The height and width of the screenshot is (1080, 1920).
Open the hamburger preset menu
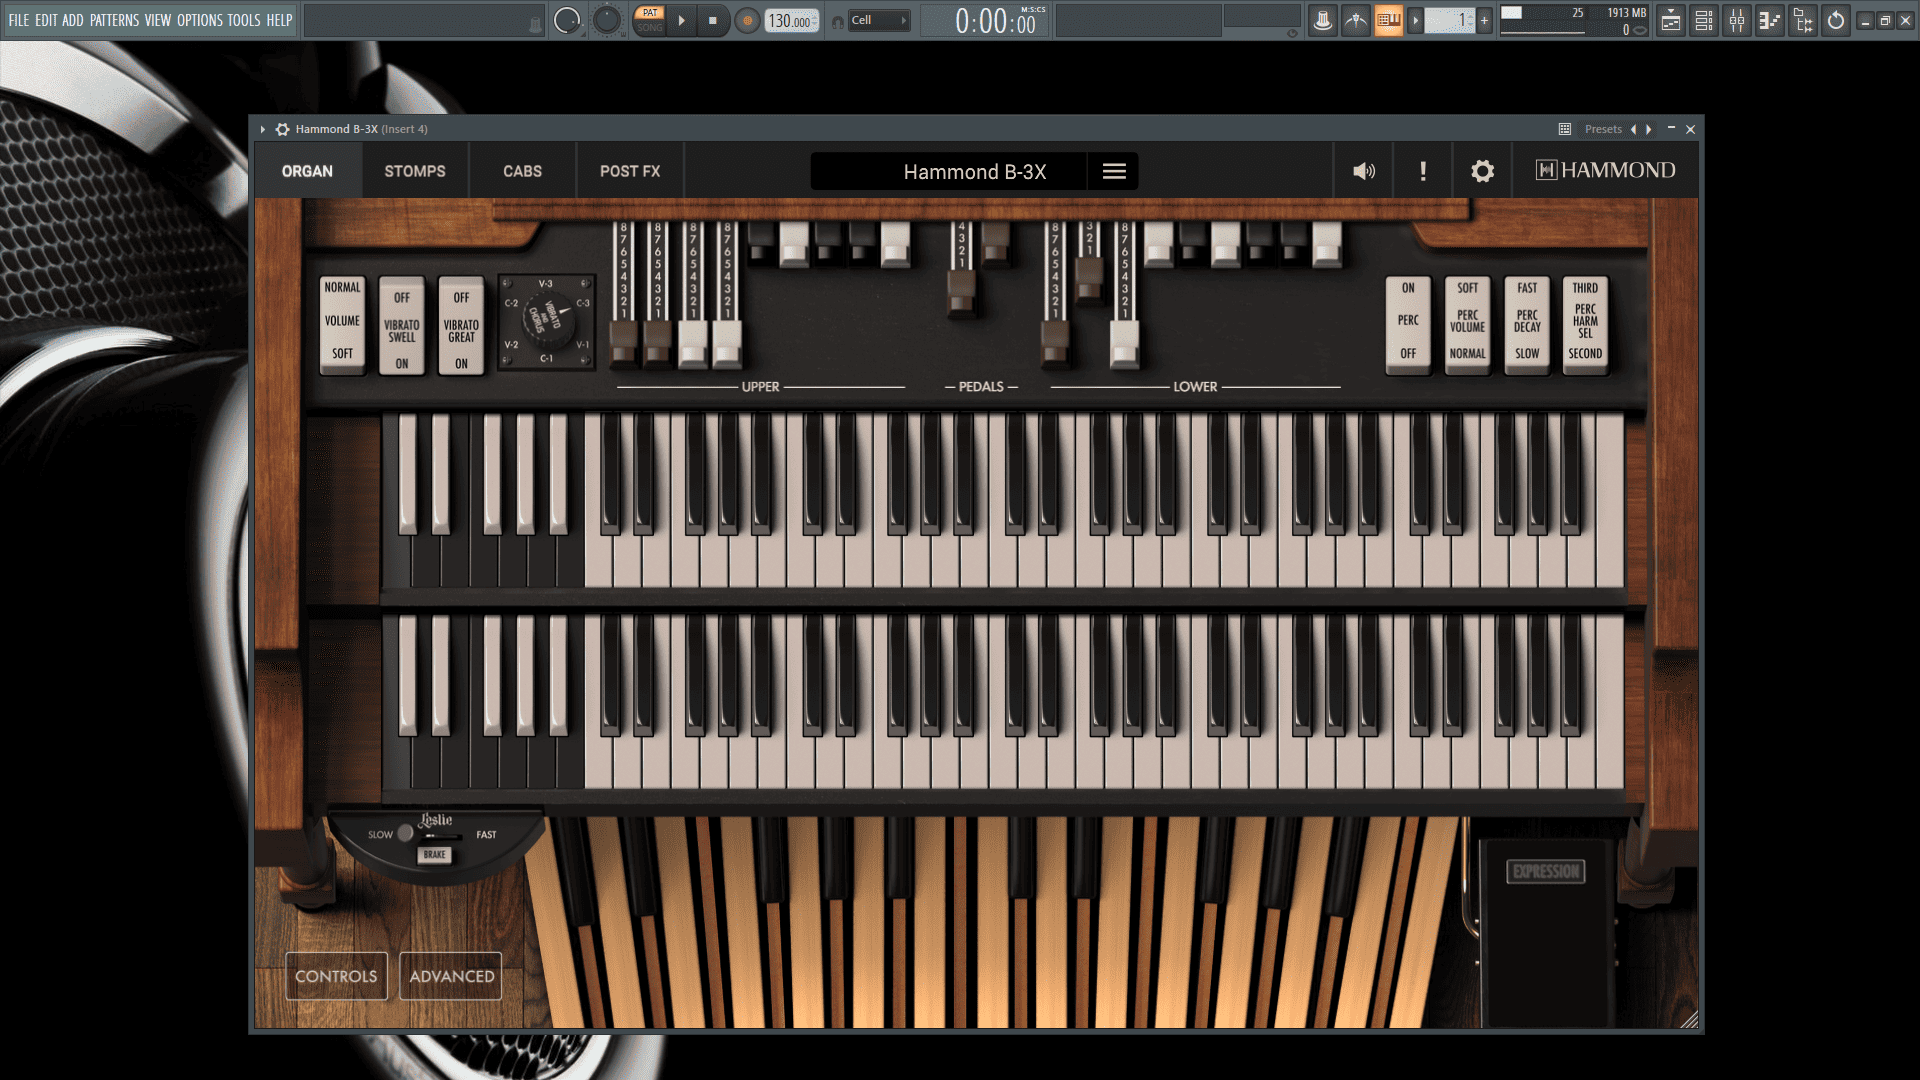[1114, 171]
